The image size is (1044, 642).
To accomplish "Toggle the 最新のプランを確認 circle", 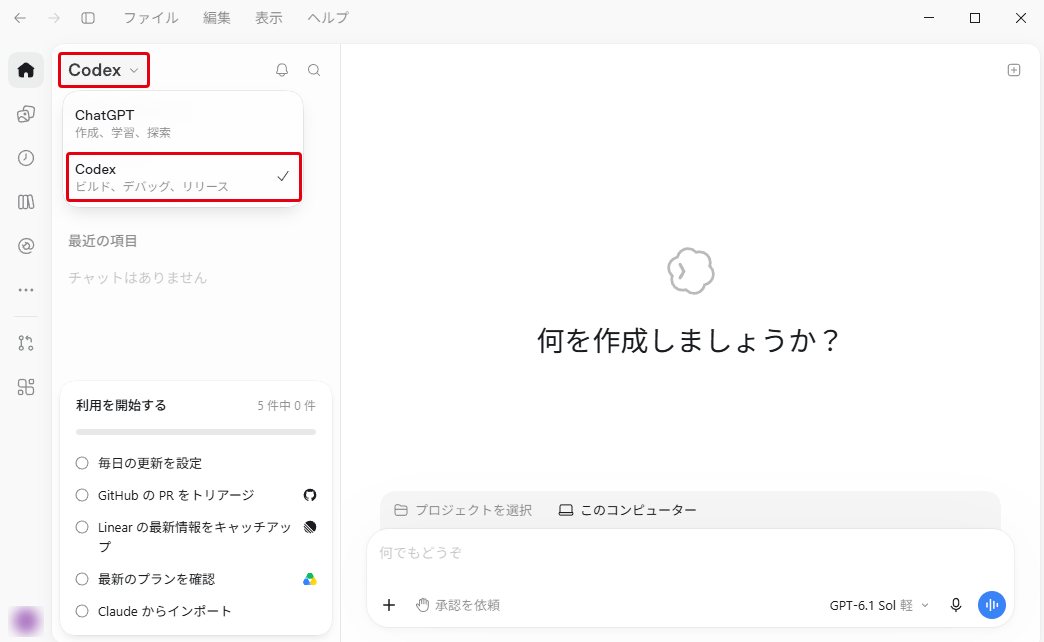I will coord(82,579).
